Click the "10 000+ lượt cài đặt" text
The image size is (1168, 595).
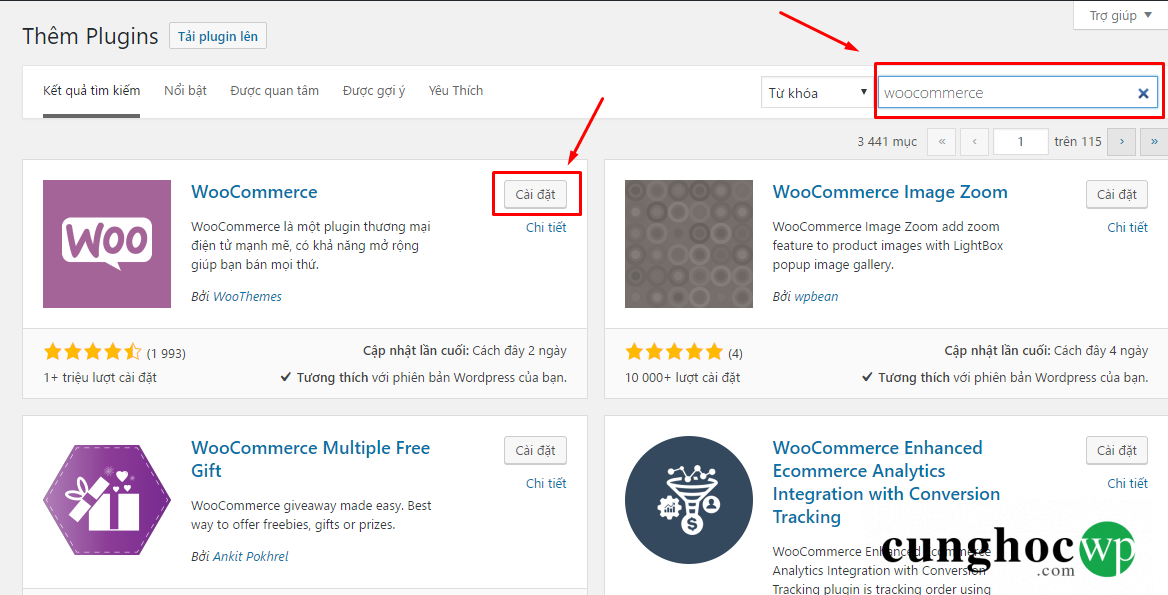pos(682,378)
